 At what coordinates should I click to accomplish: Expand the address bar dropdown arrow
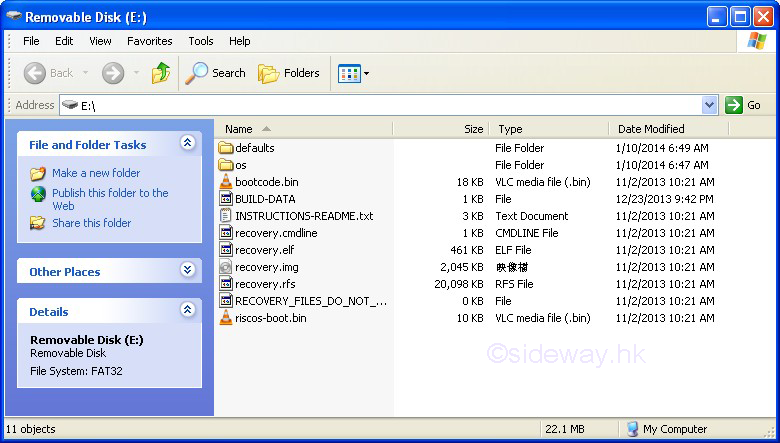709,105
